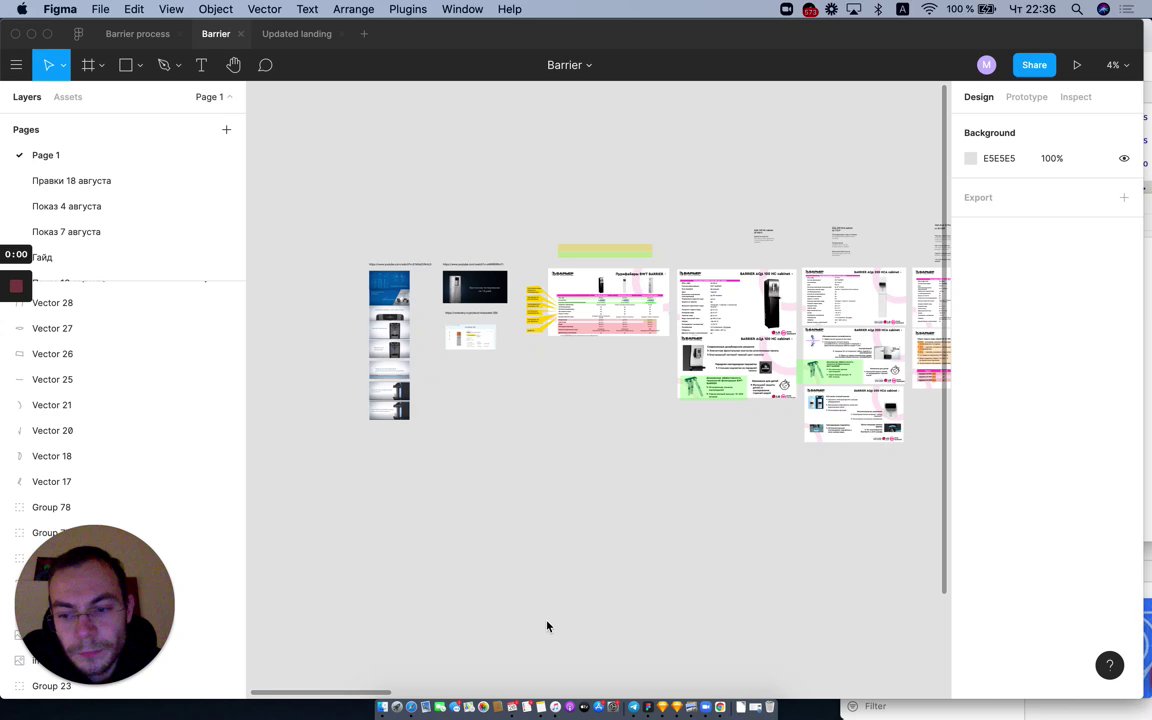This screenshot has width=1152, height=720.
Task: Open Siri from the menu bar
Action: 1103,9
